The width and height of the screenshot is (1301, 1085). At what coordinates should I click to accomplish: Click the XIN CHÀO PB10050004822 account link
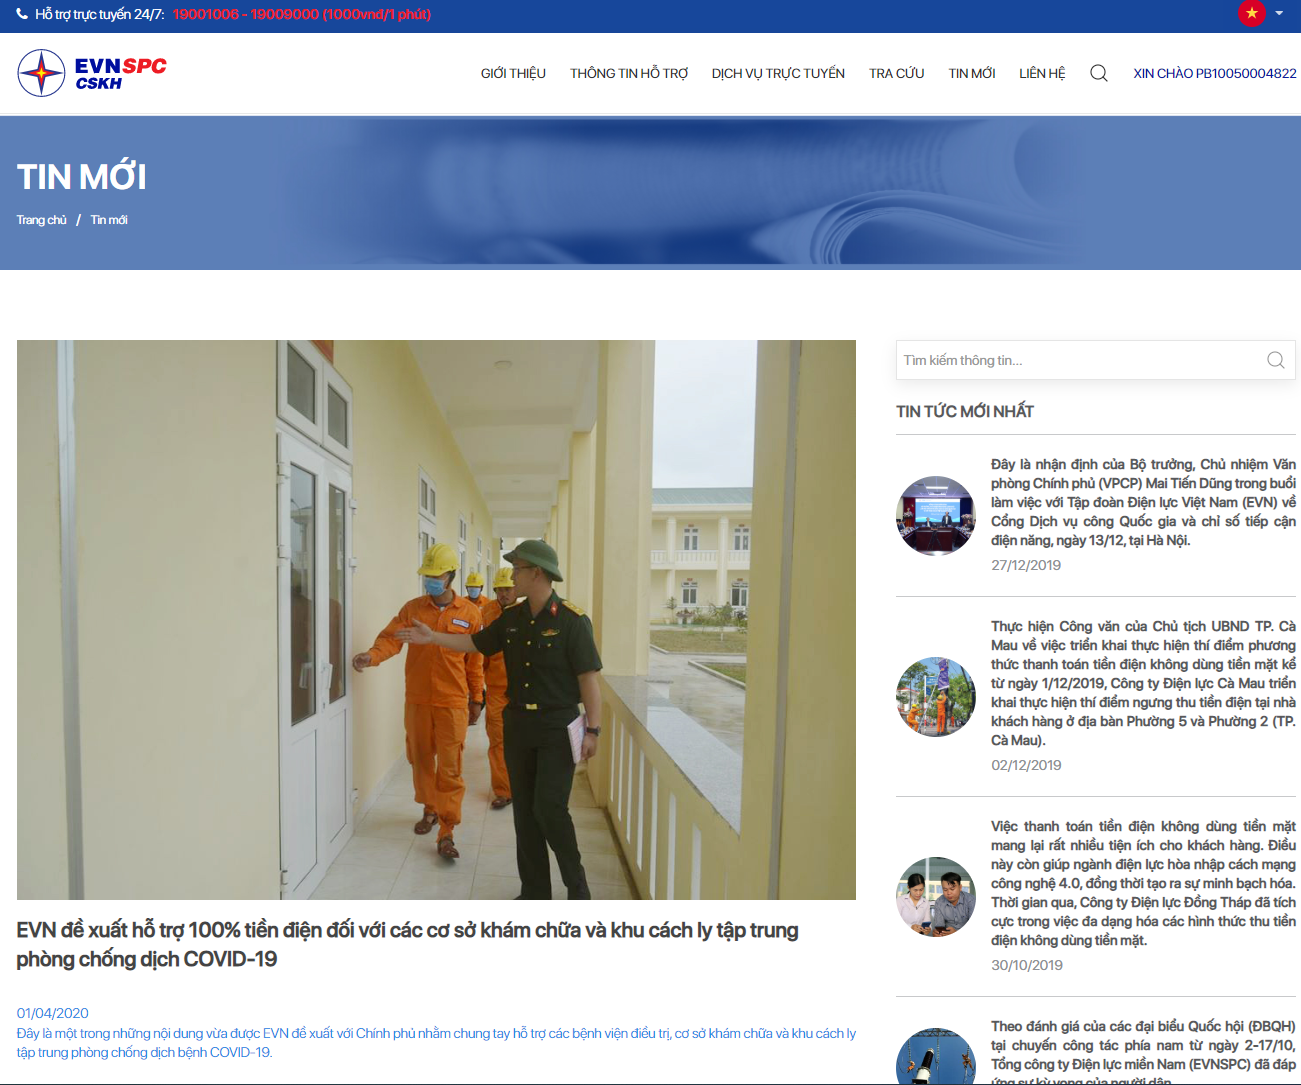point(1214,73)
